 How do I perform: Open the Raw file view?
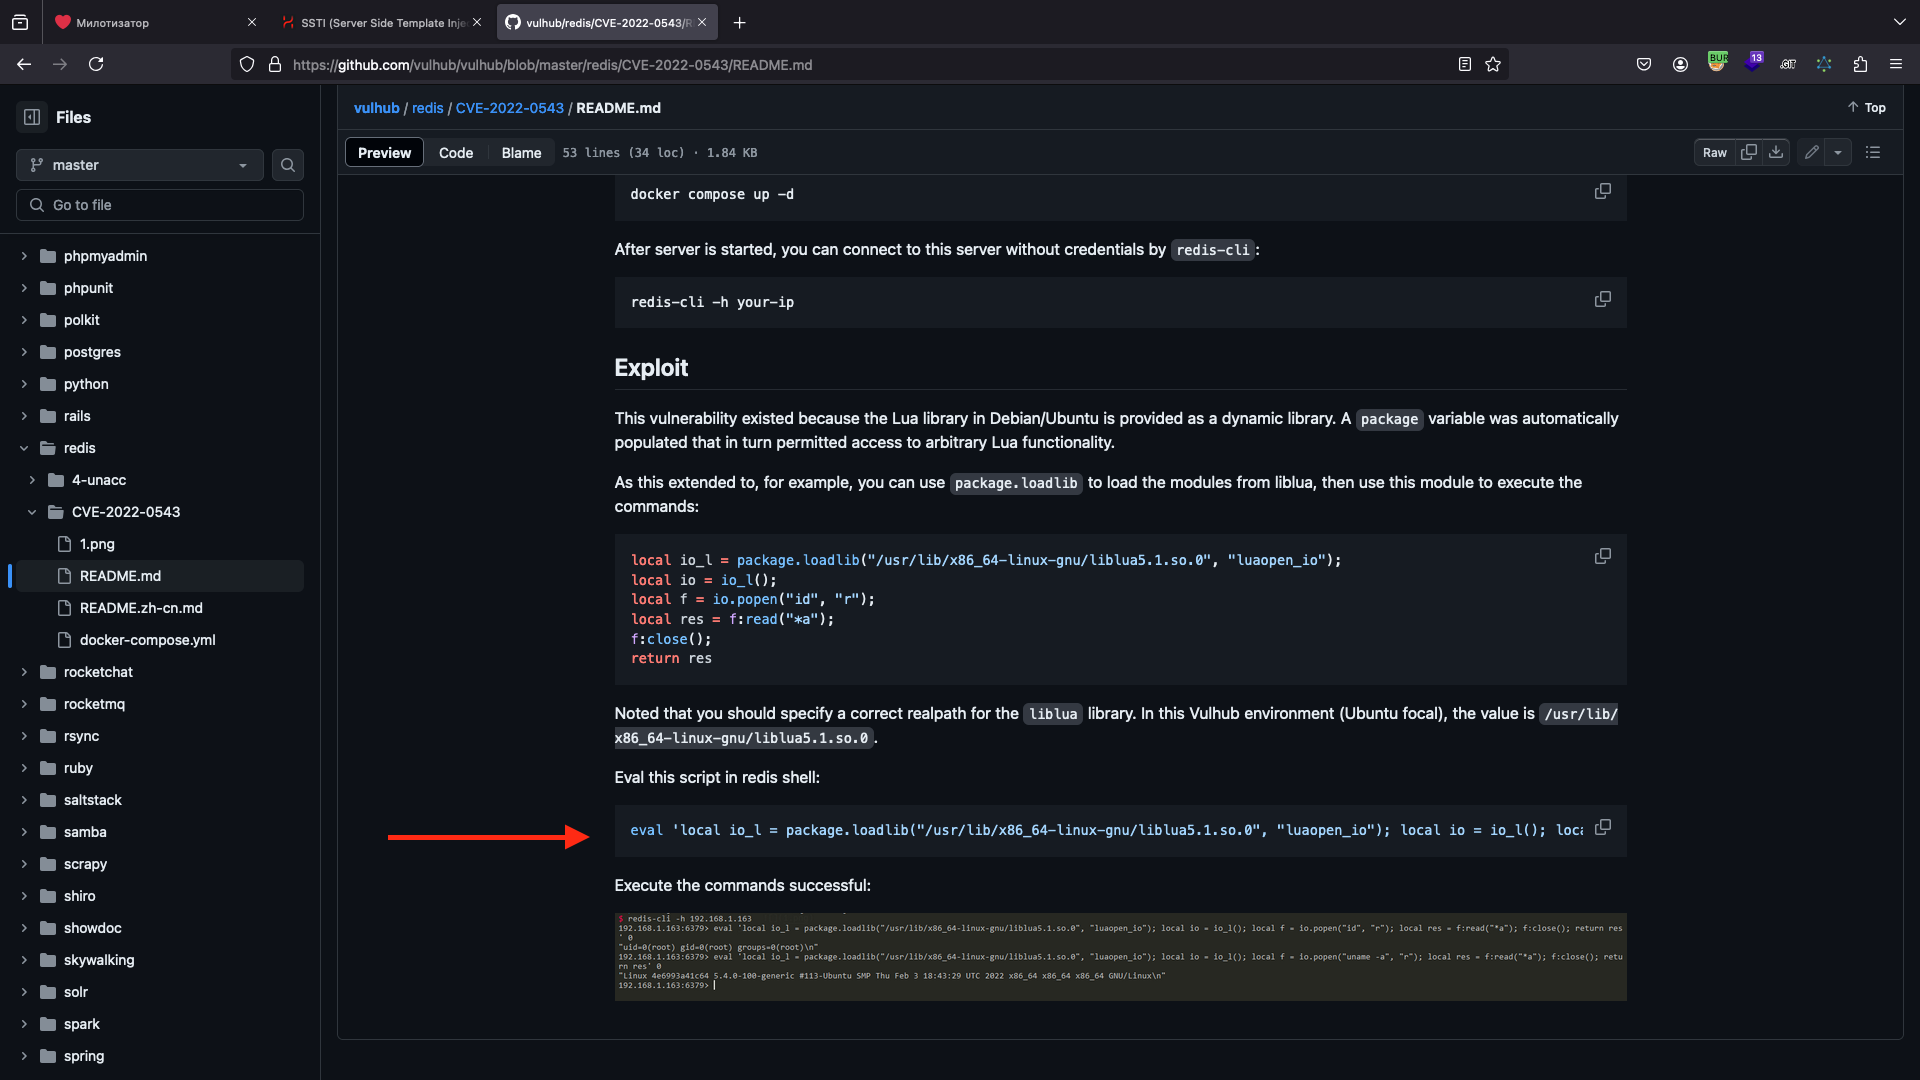click(x=1714, y=152)
